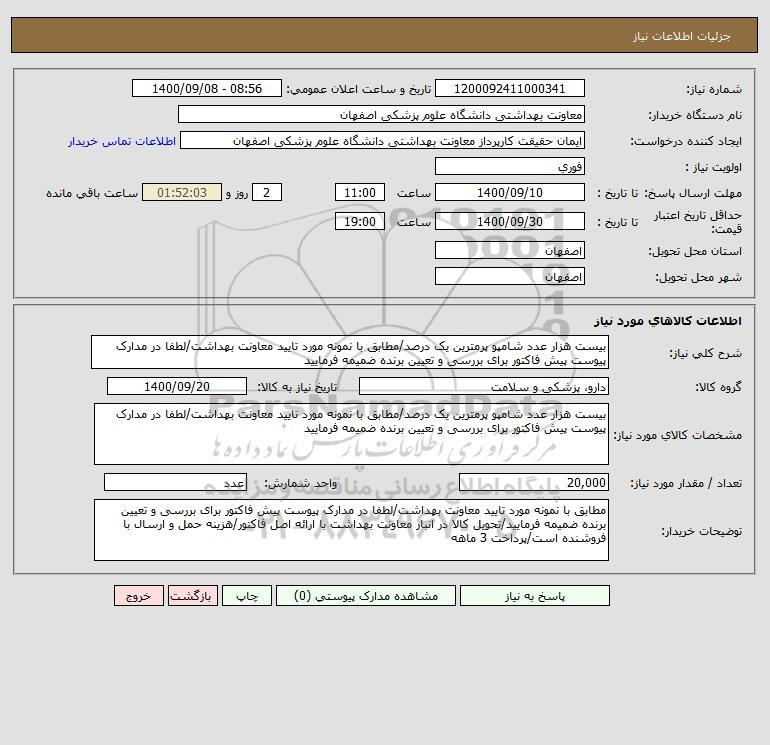770x745 pixels.
Task: Click the quantity field 20,000
Action: pos(534,482)
